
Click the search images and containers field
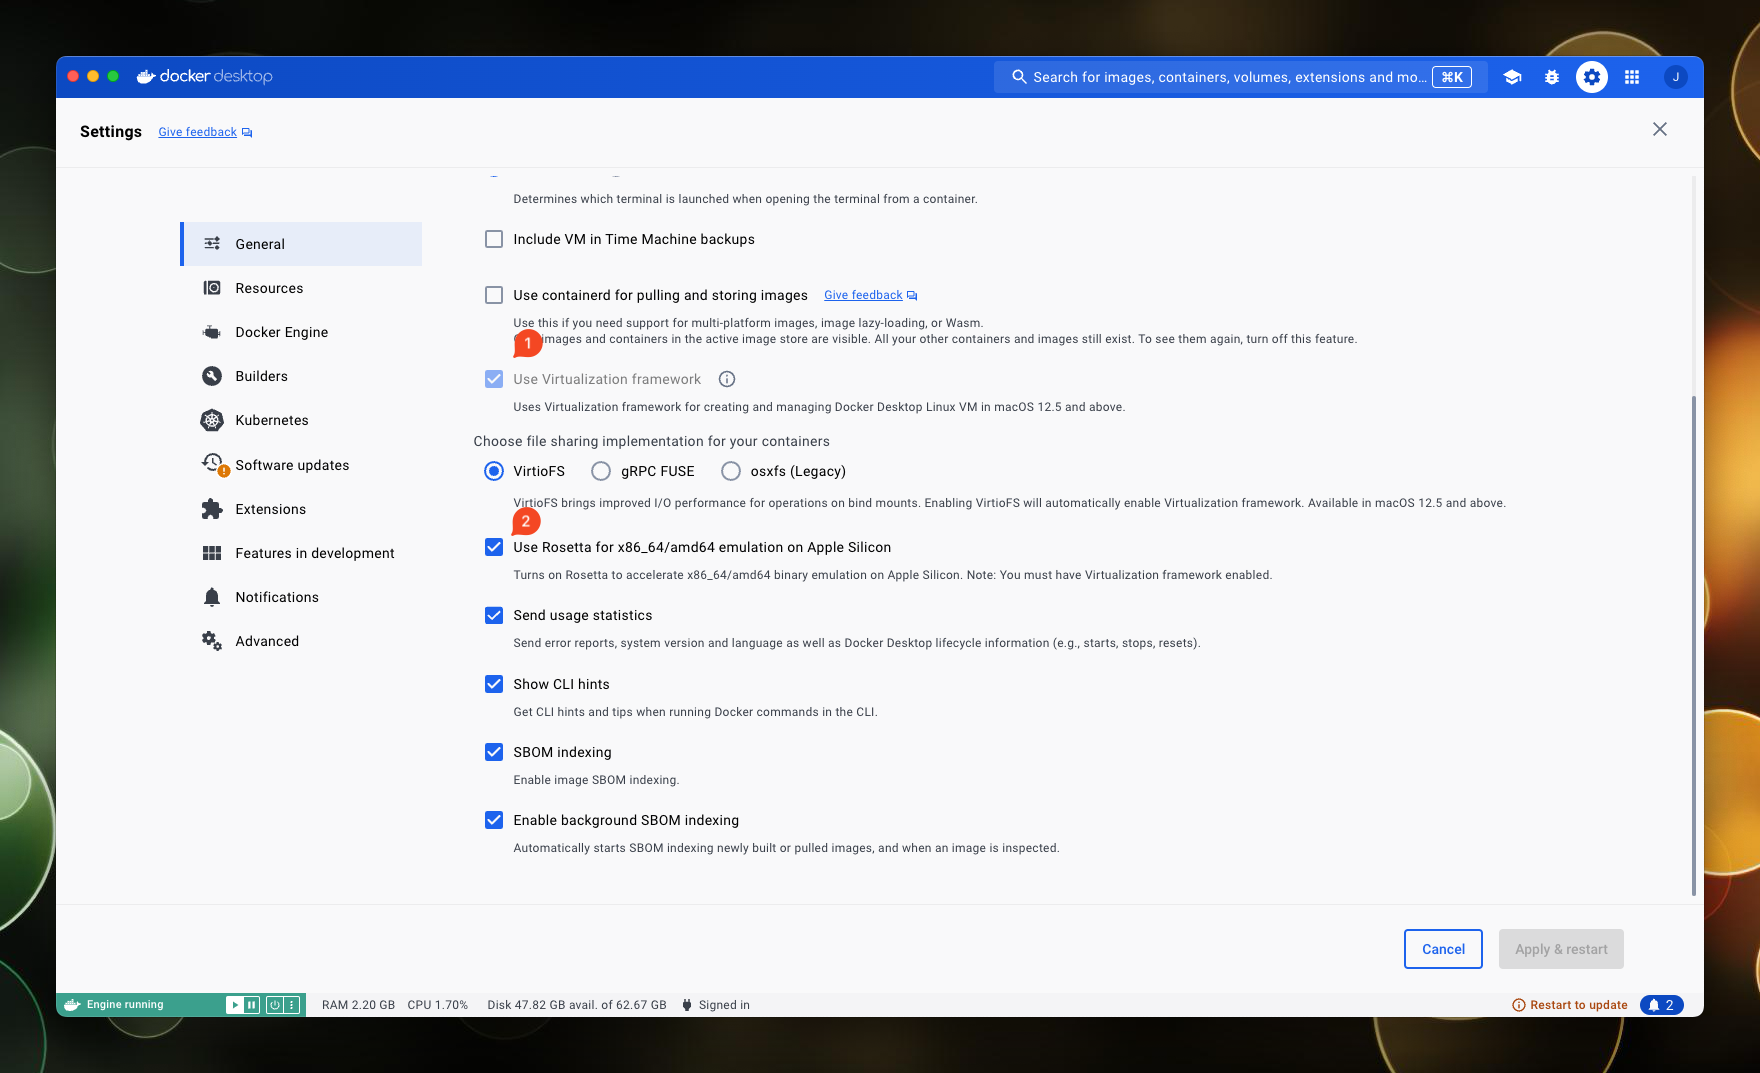tap(1240, 77)
